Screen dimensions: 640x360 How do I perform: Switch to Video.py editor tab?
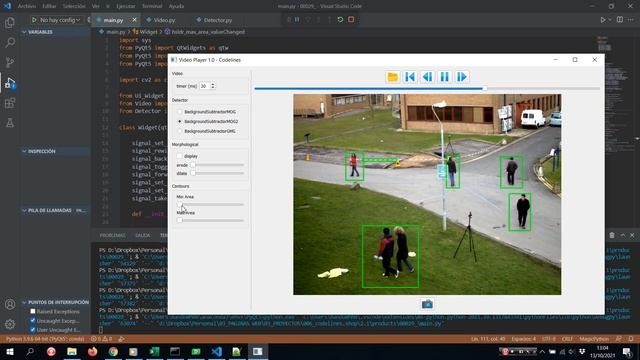[x=164, y=20]
